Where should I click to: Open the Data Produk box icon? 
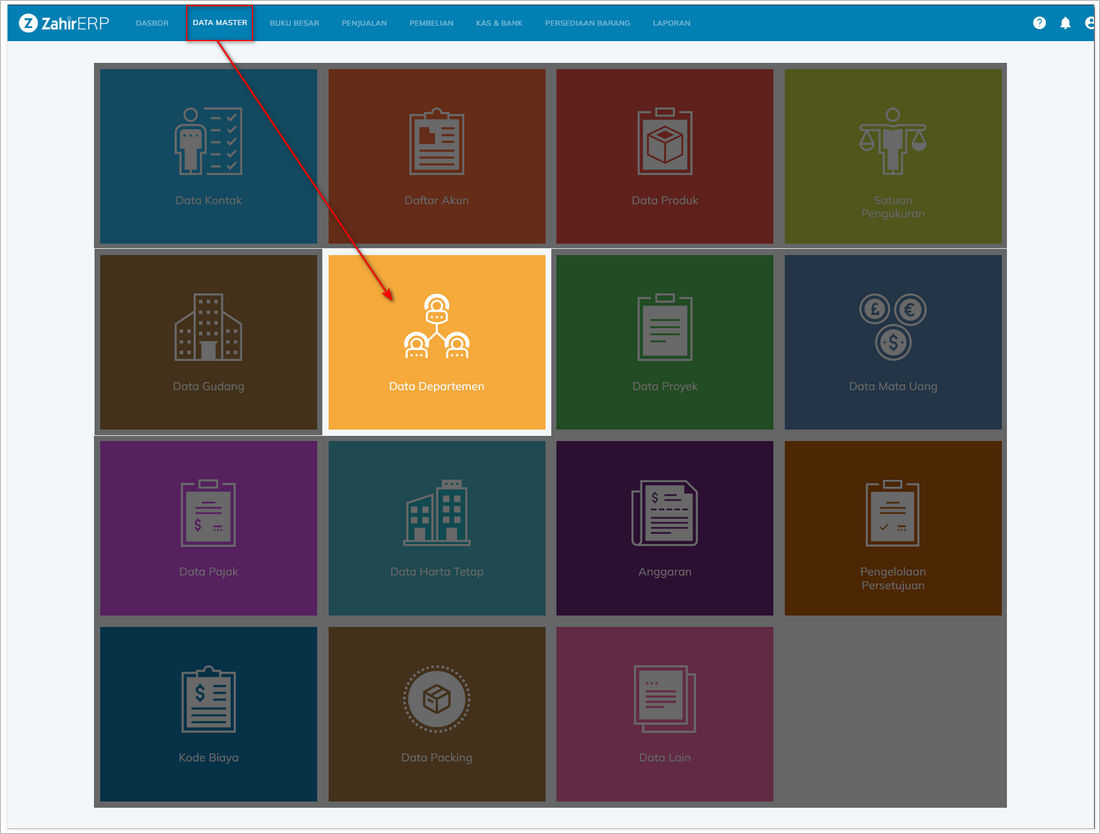point(665,142)
